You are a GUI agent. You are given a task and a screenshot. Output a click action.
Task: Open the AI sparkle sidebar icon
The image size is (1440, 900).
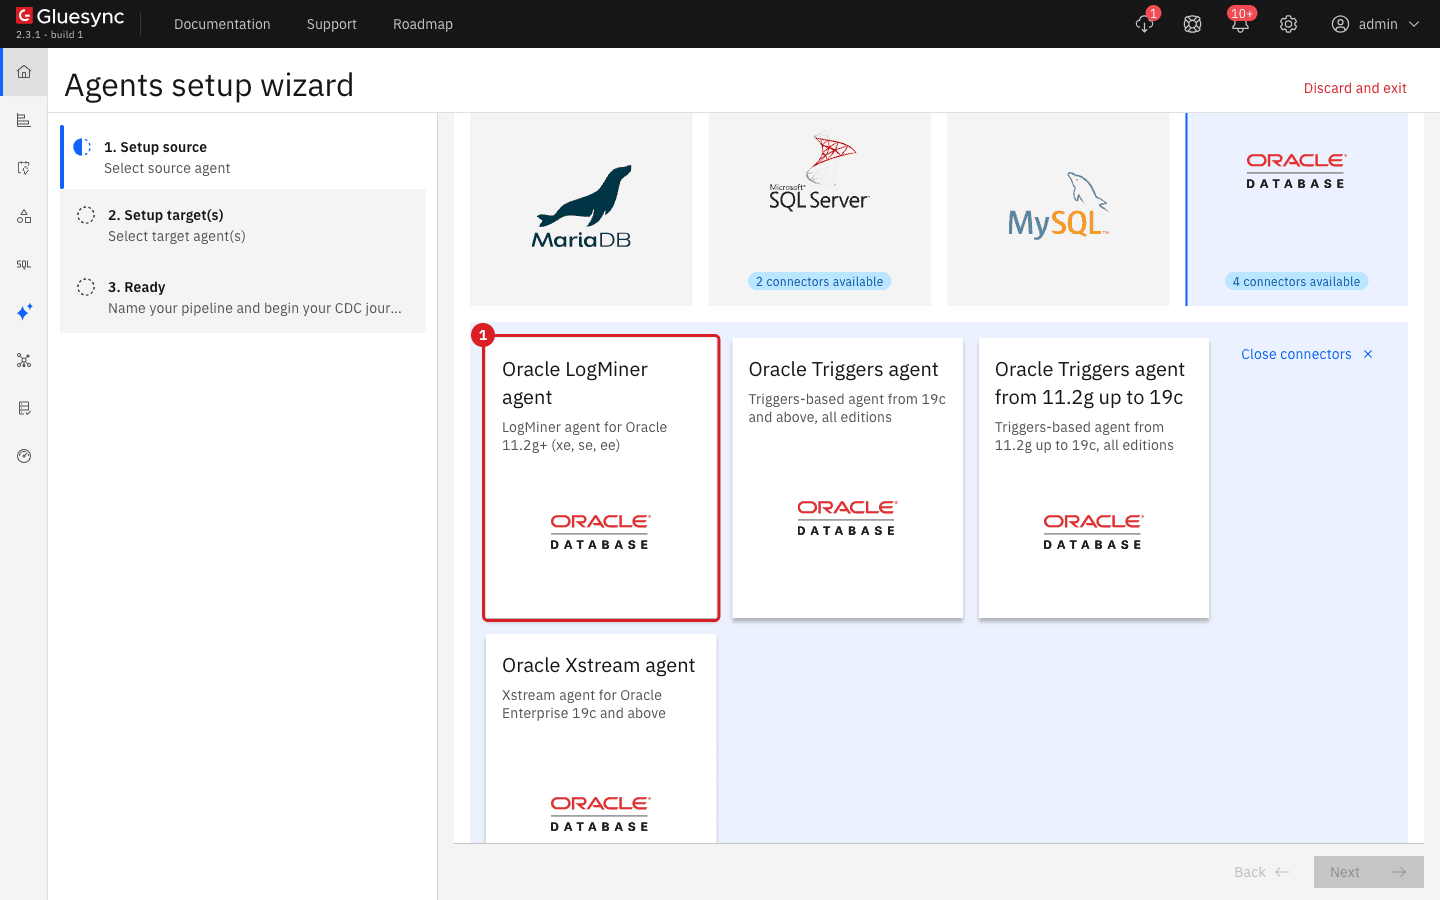24,312
